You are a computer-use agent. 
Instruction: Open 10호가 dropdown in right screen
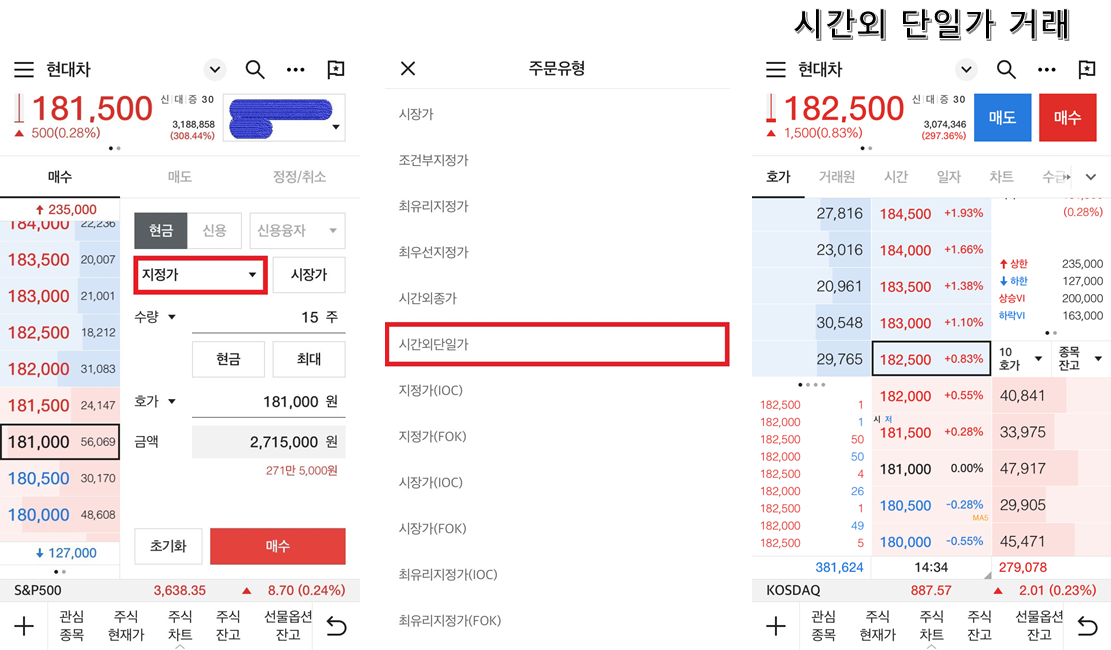click(1021, 359)
